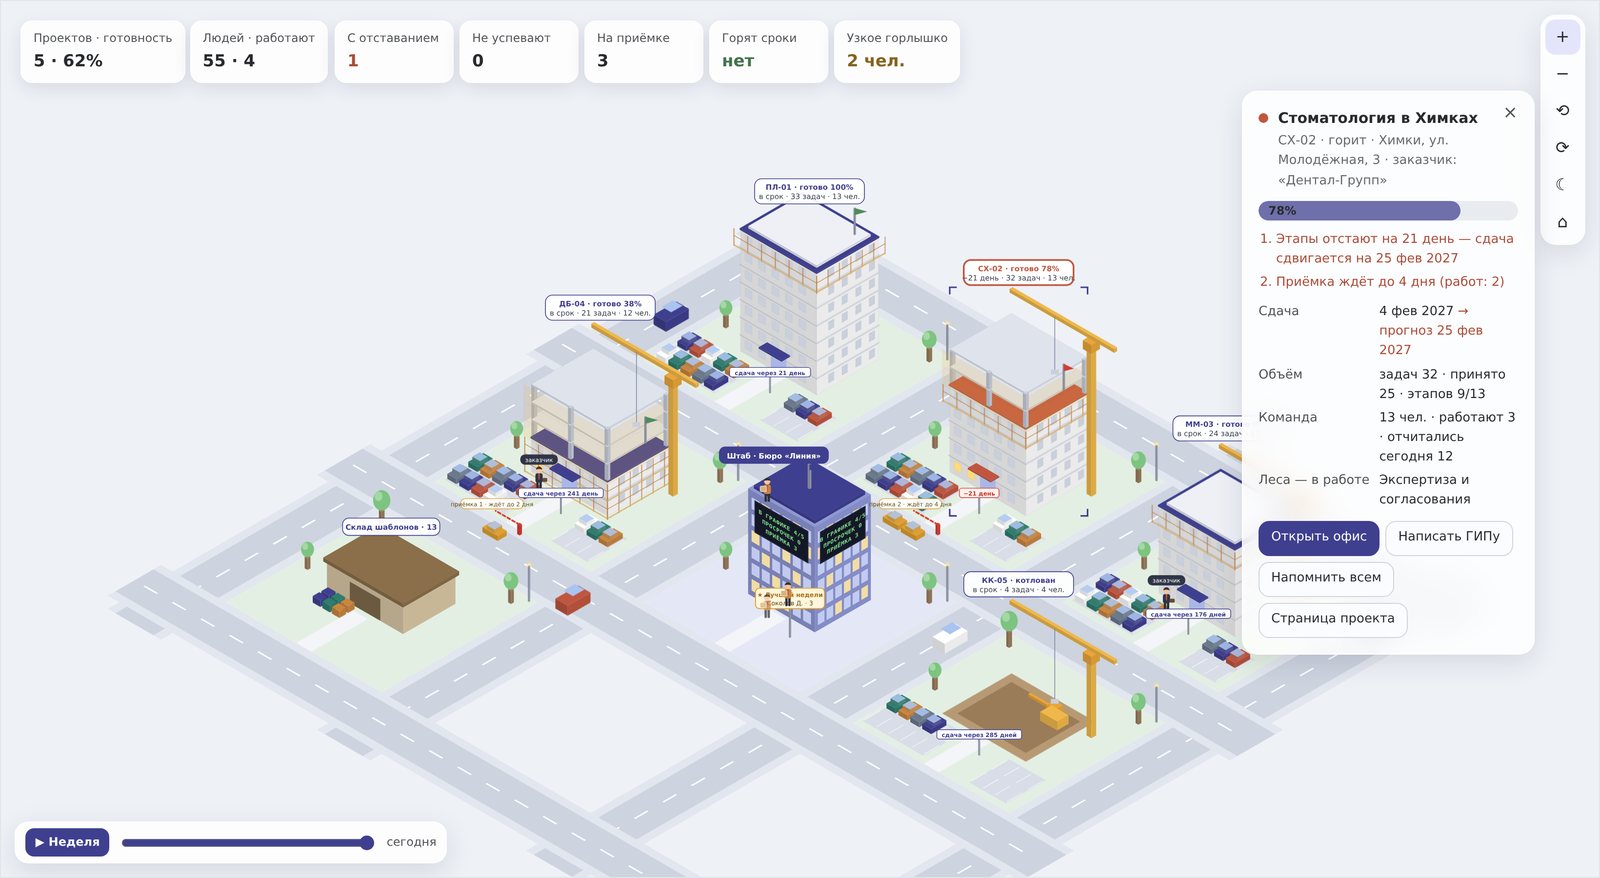Play the Неделя timeline

click(67, 842)
